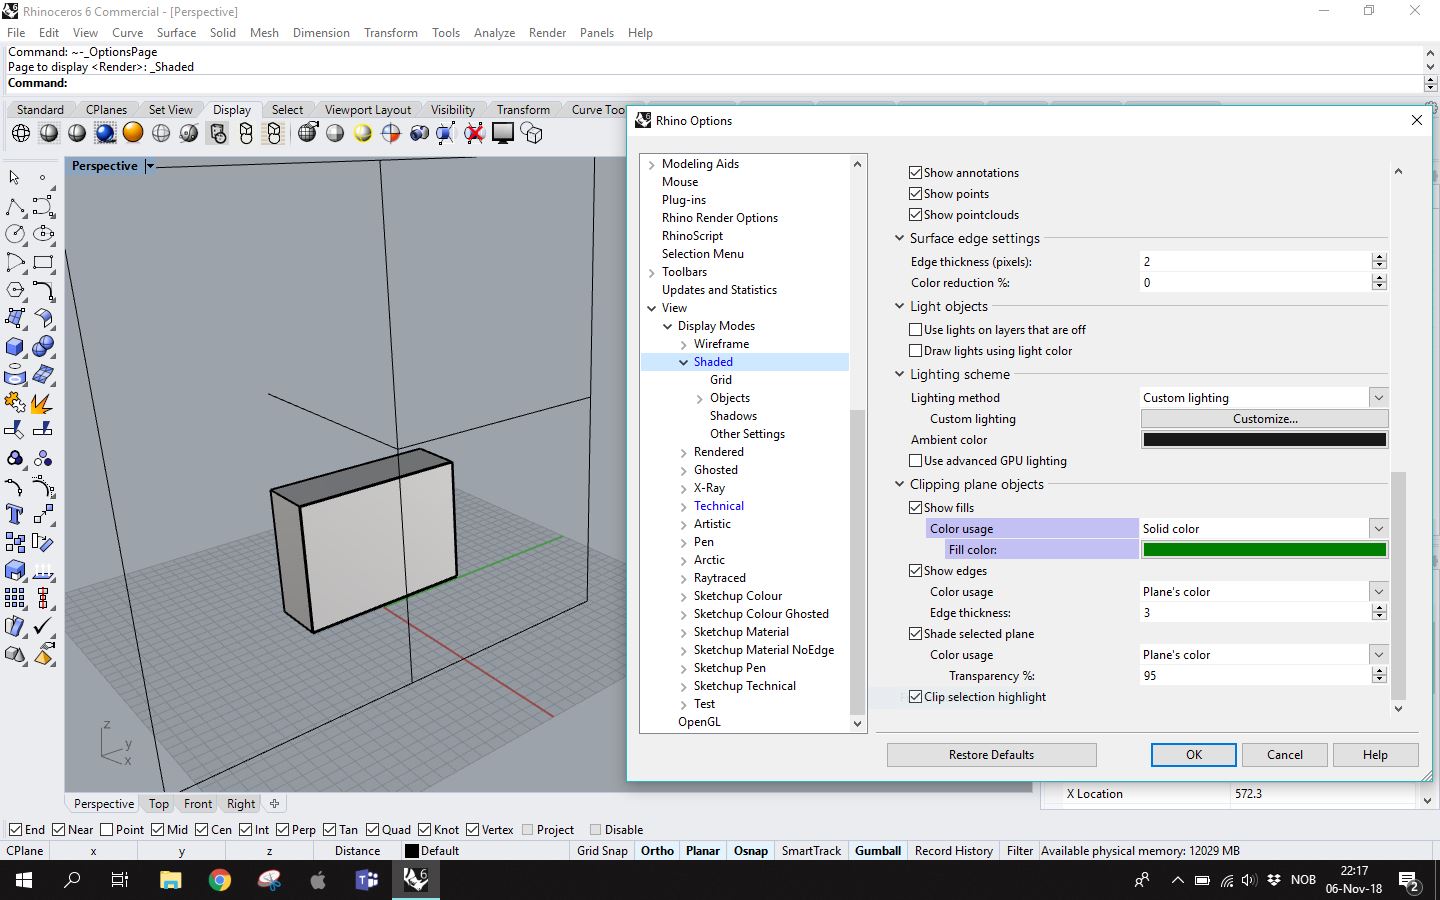Select the Rectangle tool in the sidebar

[43, 263]
